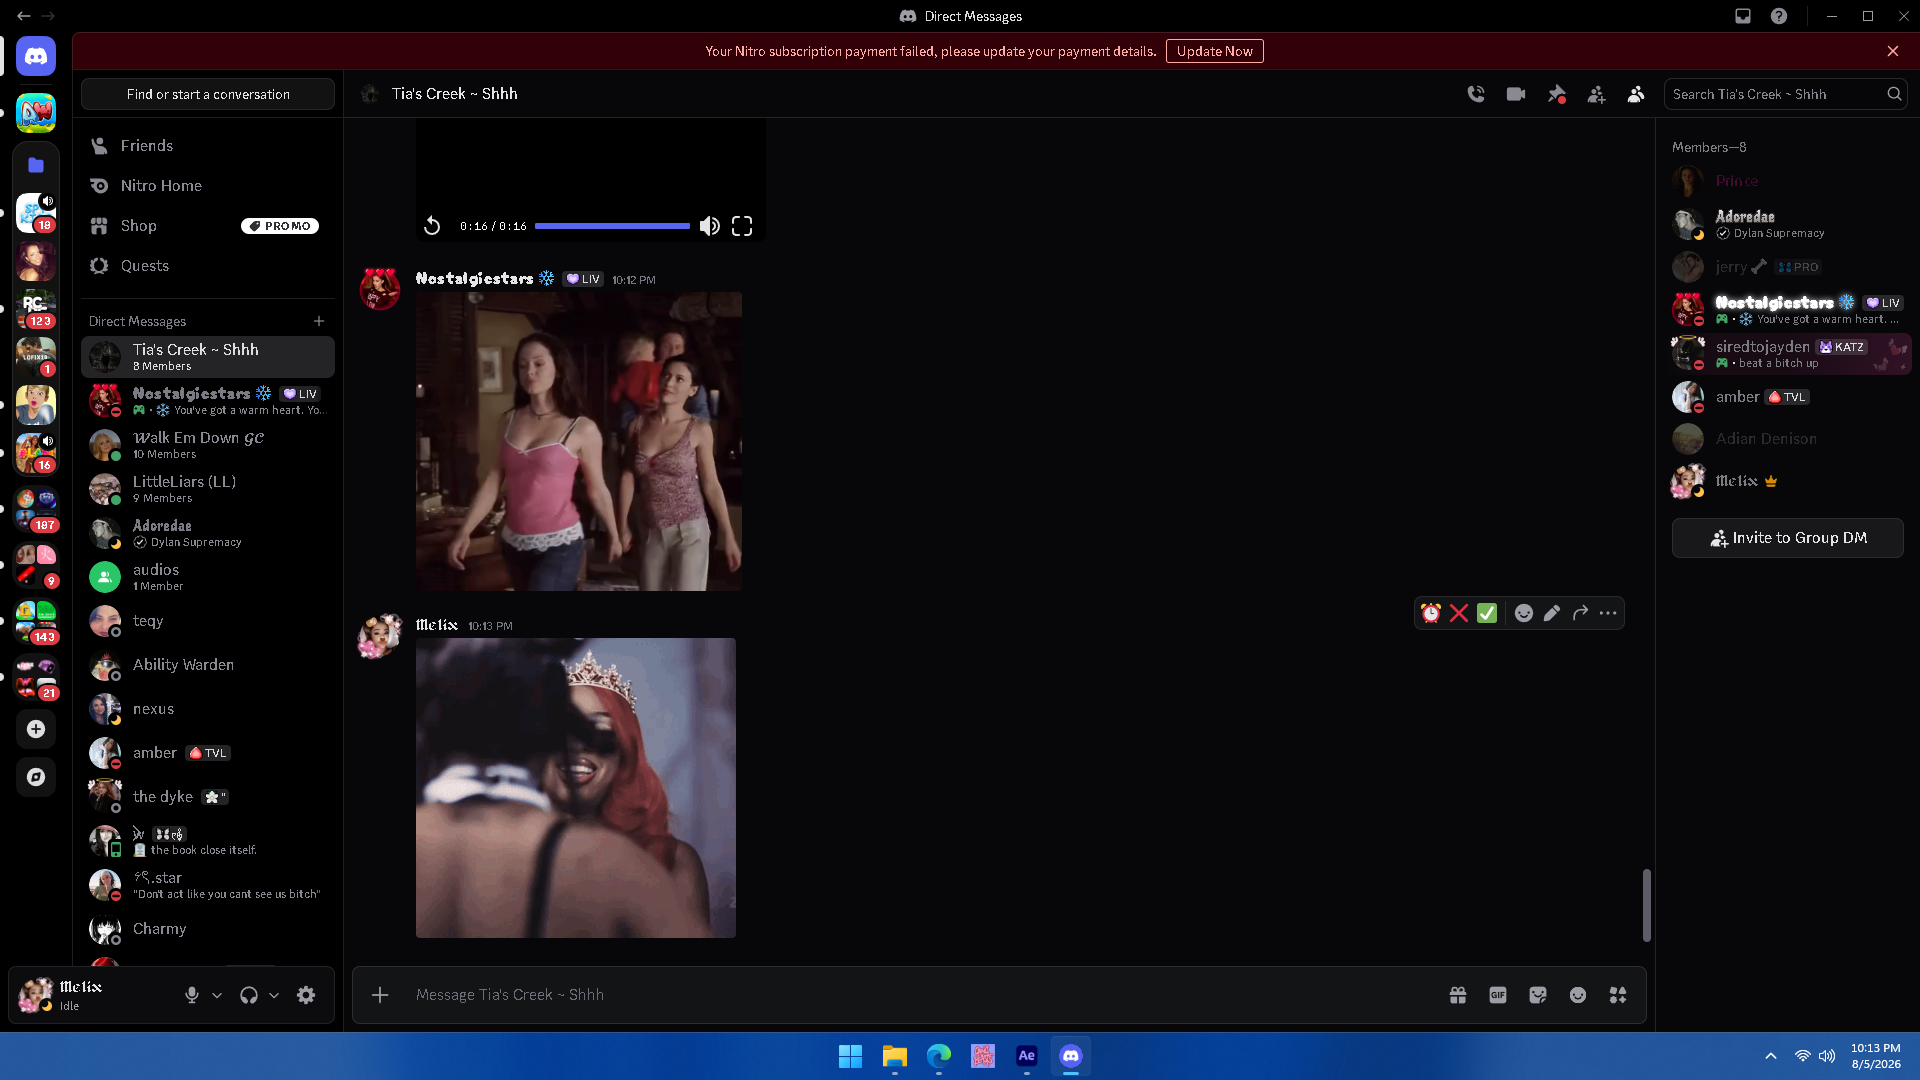This screenshot has width=1920, height=1080.
Task: Open the DM with Ability Warden
Action: [208, 665]
